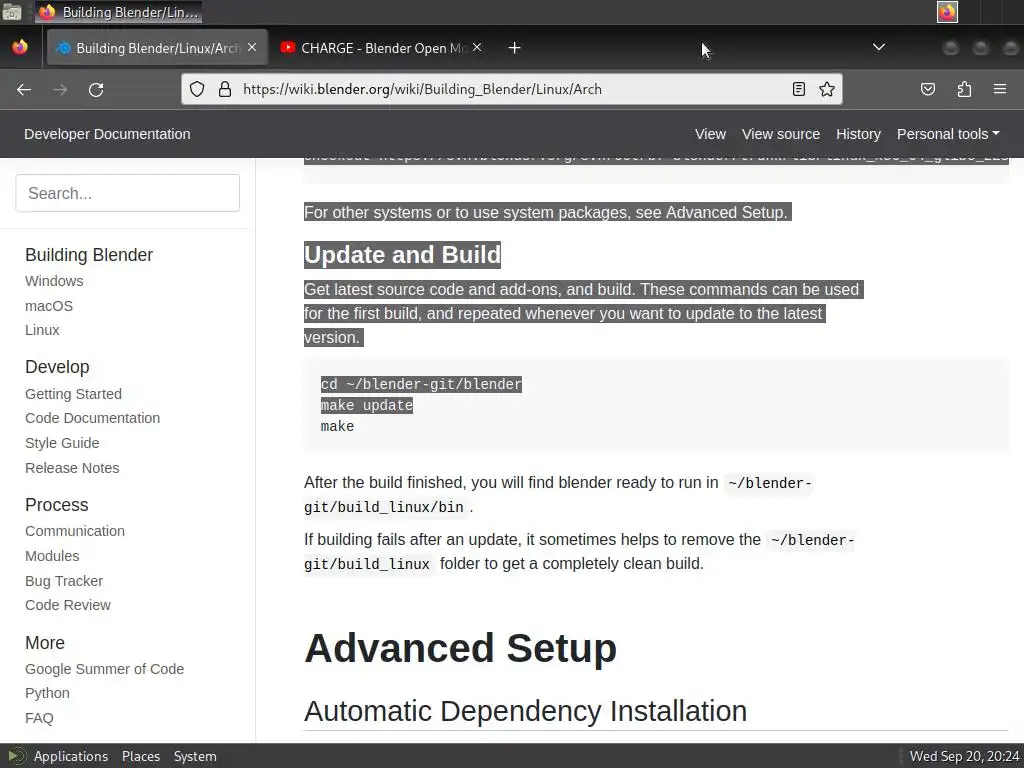The width and height of the screenshot is (1024, 768).
Task: Open the System menu in the panel
Action: pyautogui.click(x=195, y=756)
